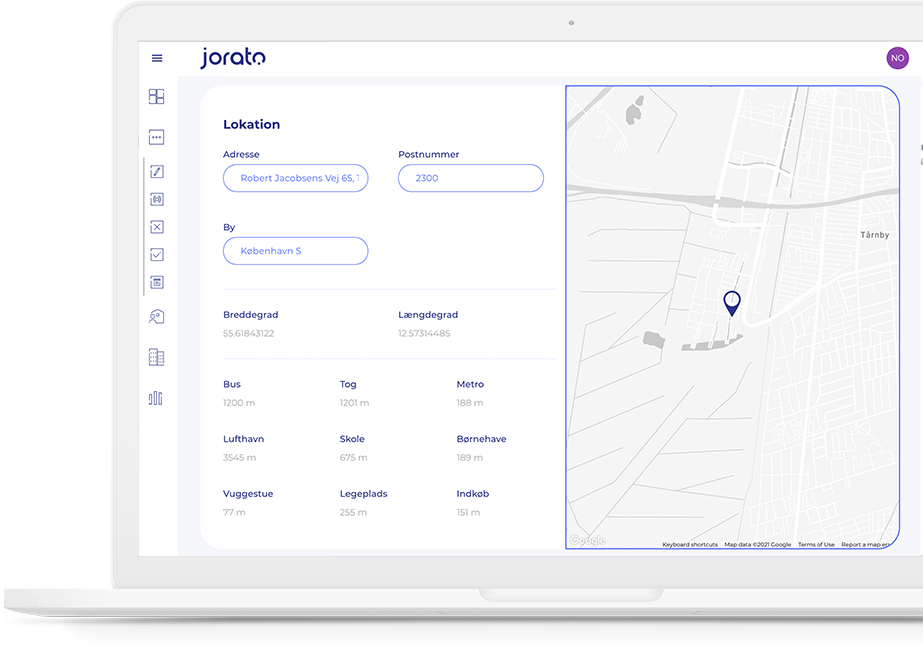Open the calendar icon in the sidebar

pos(156,282)
